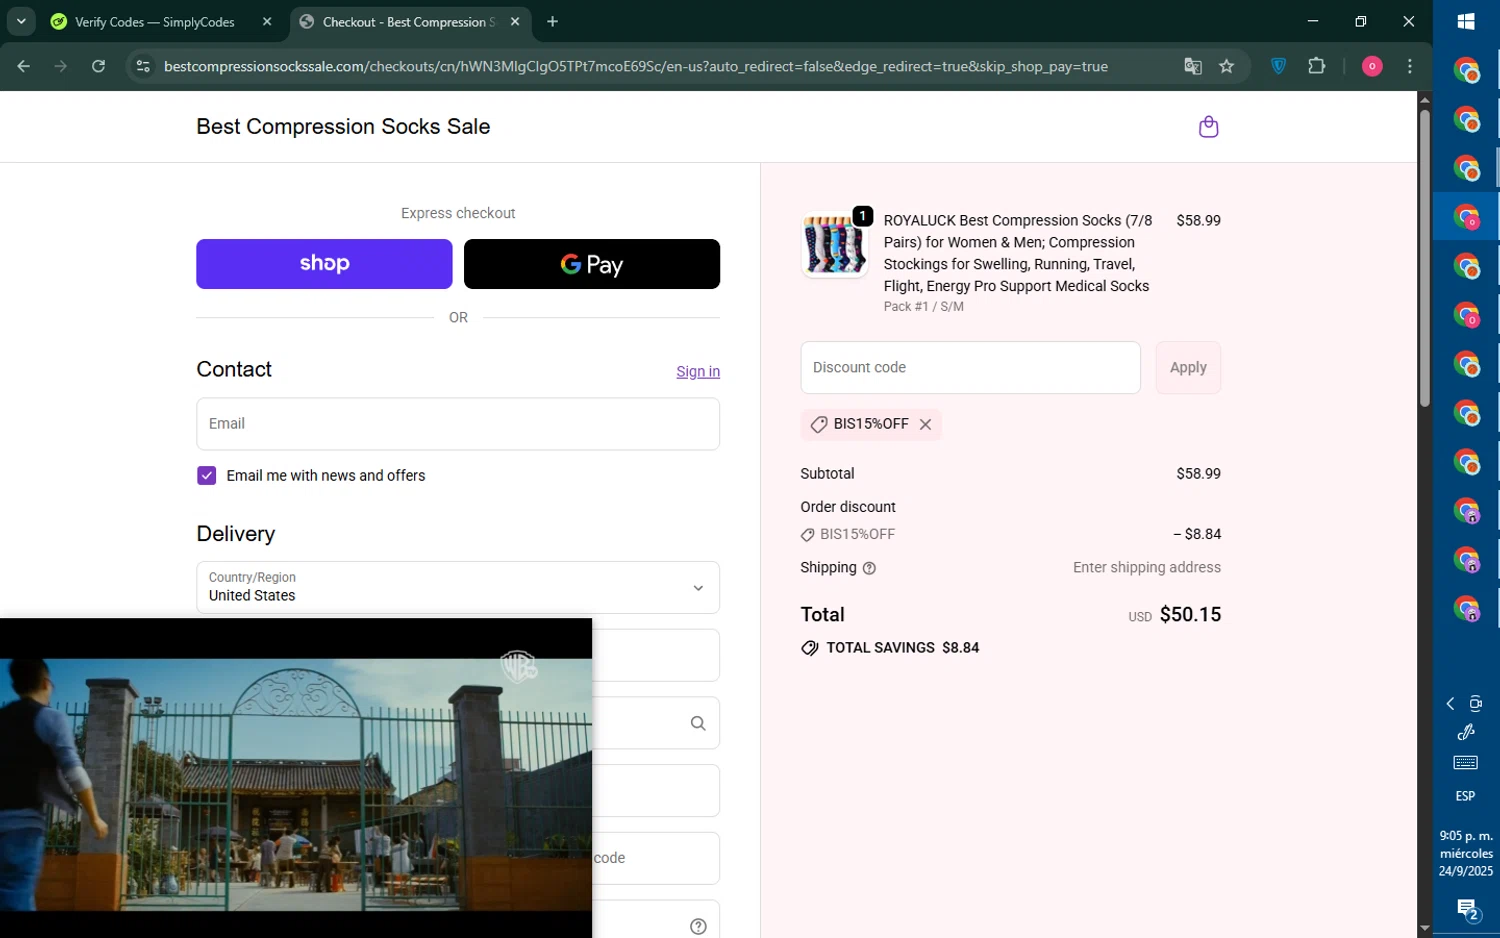This screenshot has height=938, width=1500.
Task: Click the $50.15 total amount
Action: coord(1190,614)
